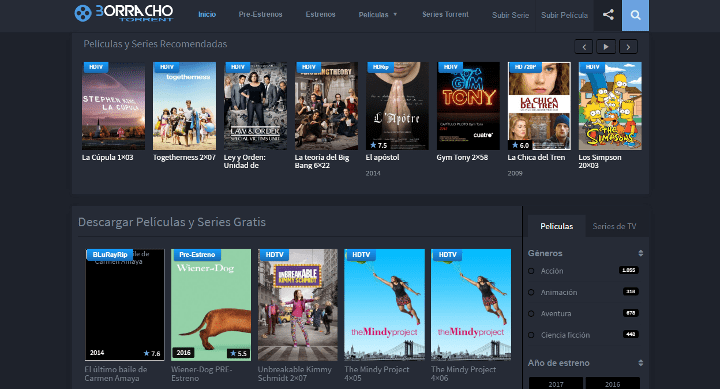Click the 6.0 star rating on La Chica del Tren
Screen dimensions: 720x389
coord(521,145)
